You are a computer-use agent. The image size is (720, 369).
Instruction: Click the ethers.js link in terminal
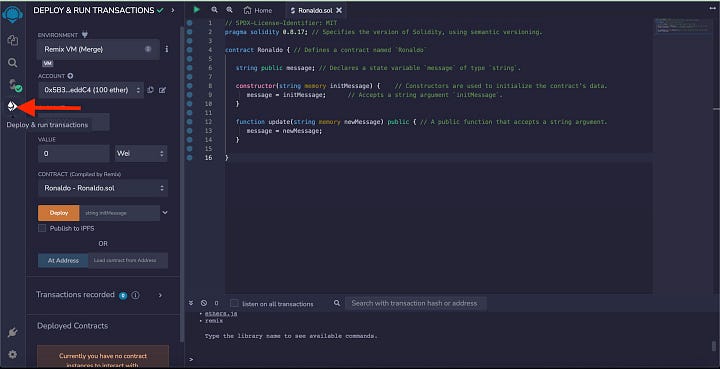(221, 314)
